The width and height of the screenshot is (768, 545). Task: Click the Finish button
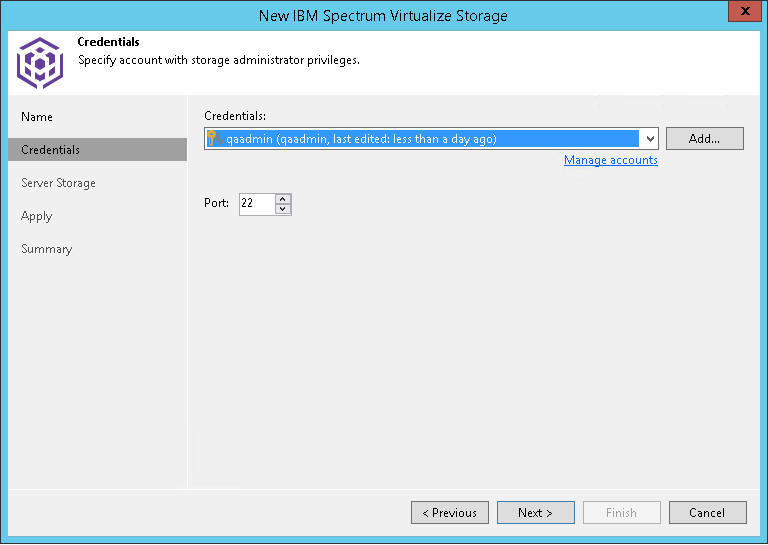click(x=622, y=513)
